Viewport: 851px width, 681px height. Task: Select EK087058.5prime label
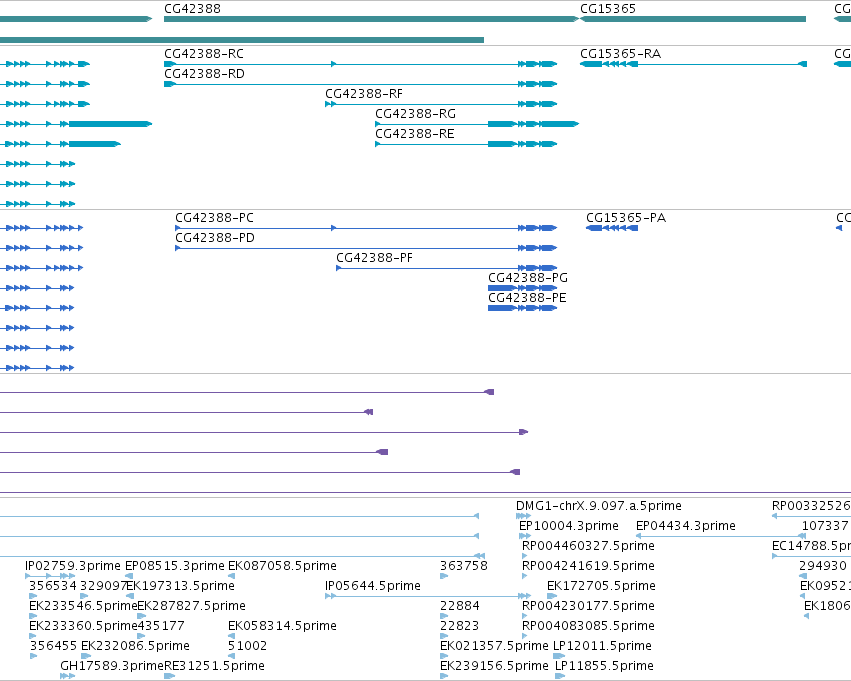[282, 566]
